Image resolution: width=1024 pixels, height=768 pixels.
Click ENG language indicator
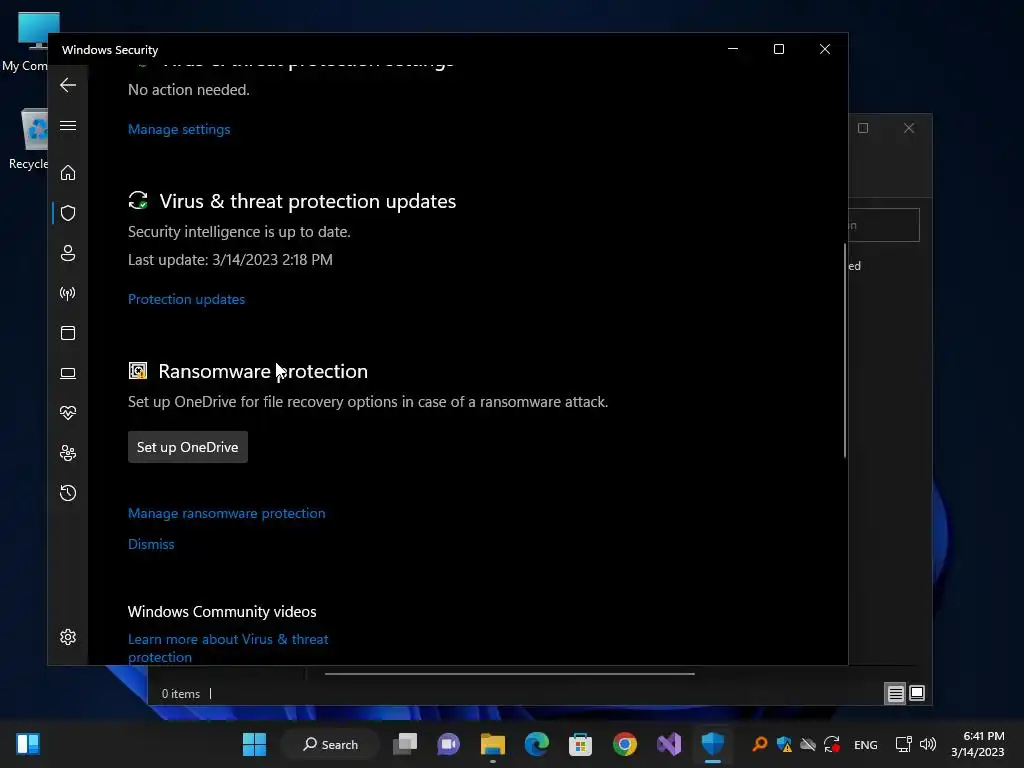[x=865, y=744]
